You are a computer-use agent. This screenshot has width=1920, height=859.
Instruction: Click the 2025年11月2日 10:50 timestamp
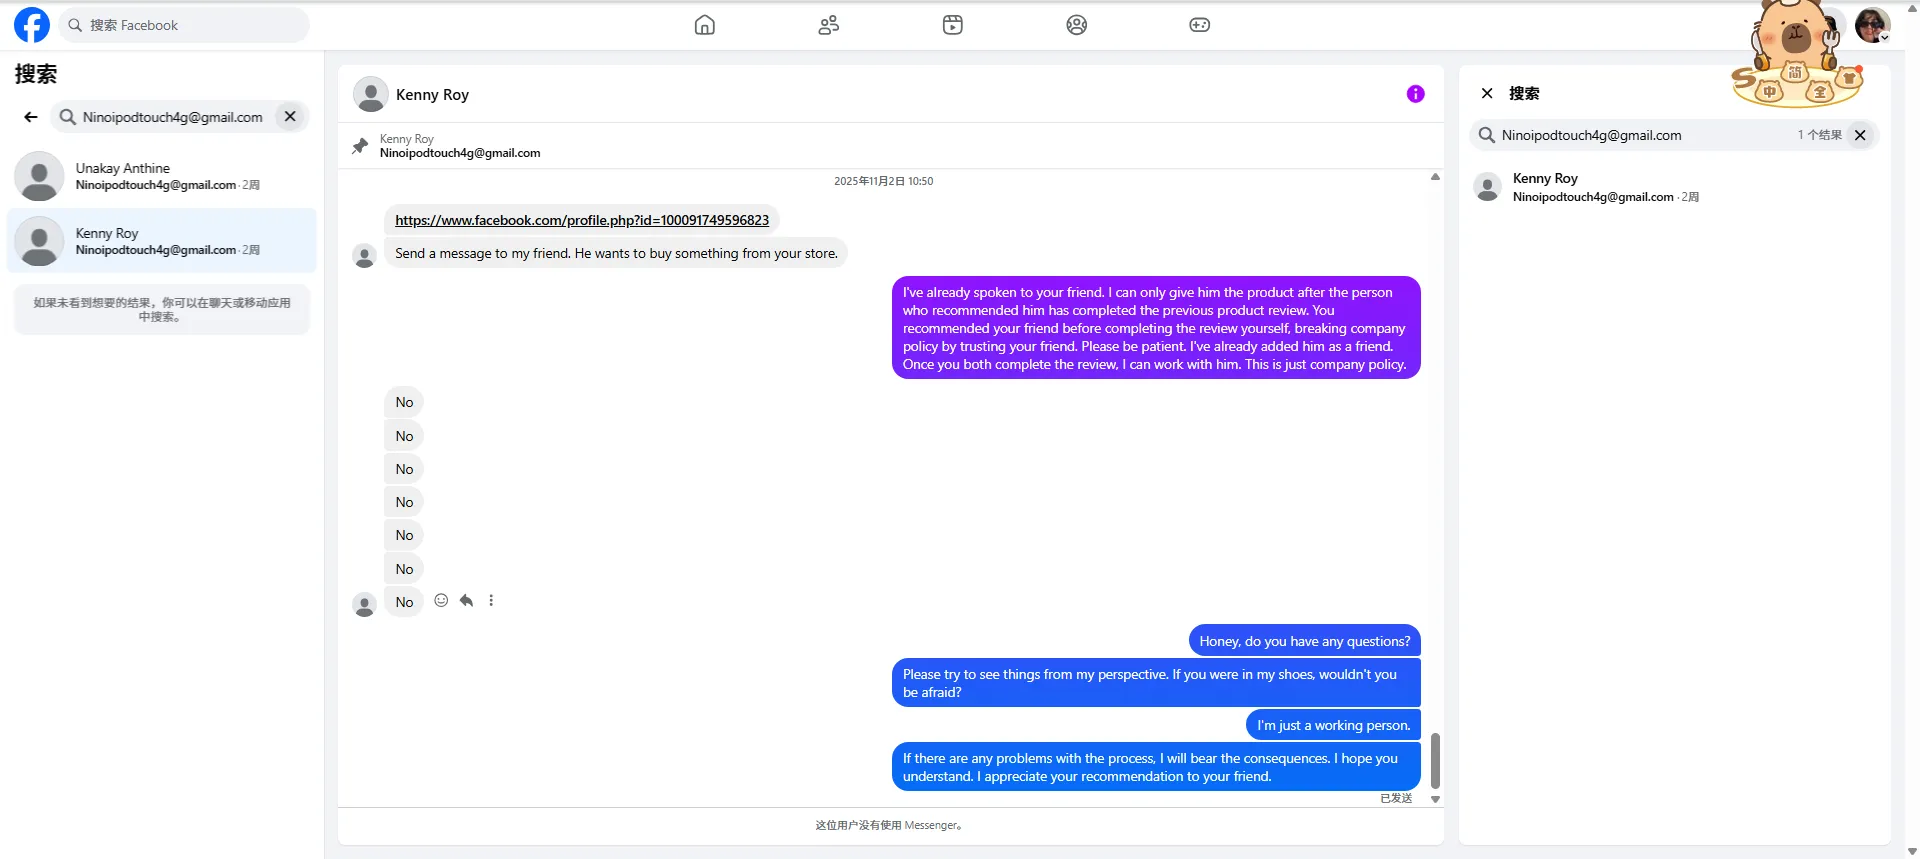(884, 181)
